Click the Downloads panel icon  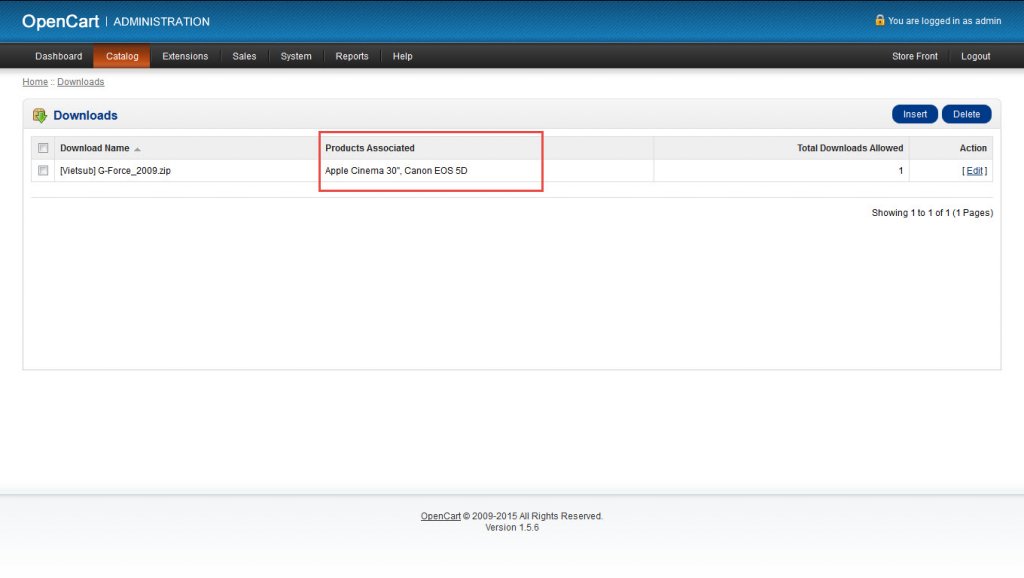[x=40, y=116]
